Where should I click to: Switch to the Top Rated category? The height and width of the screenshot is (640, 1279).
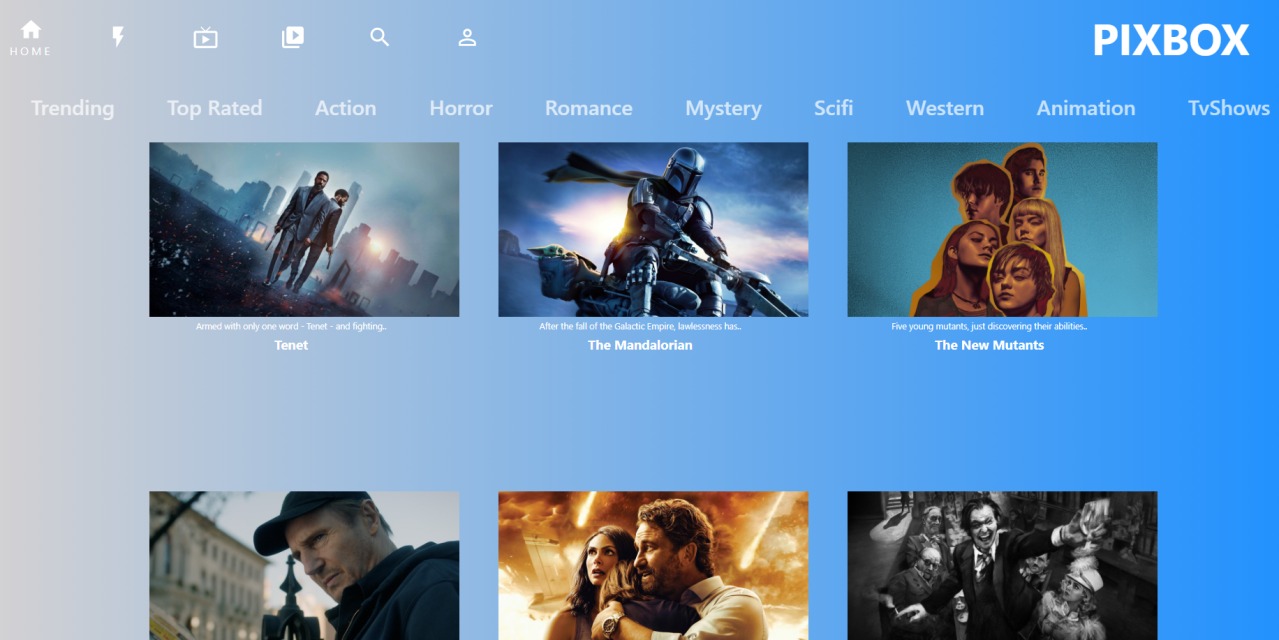214,108
